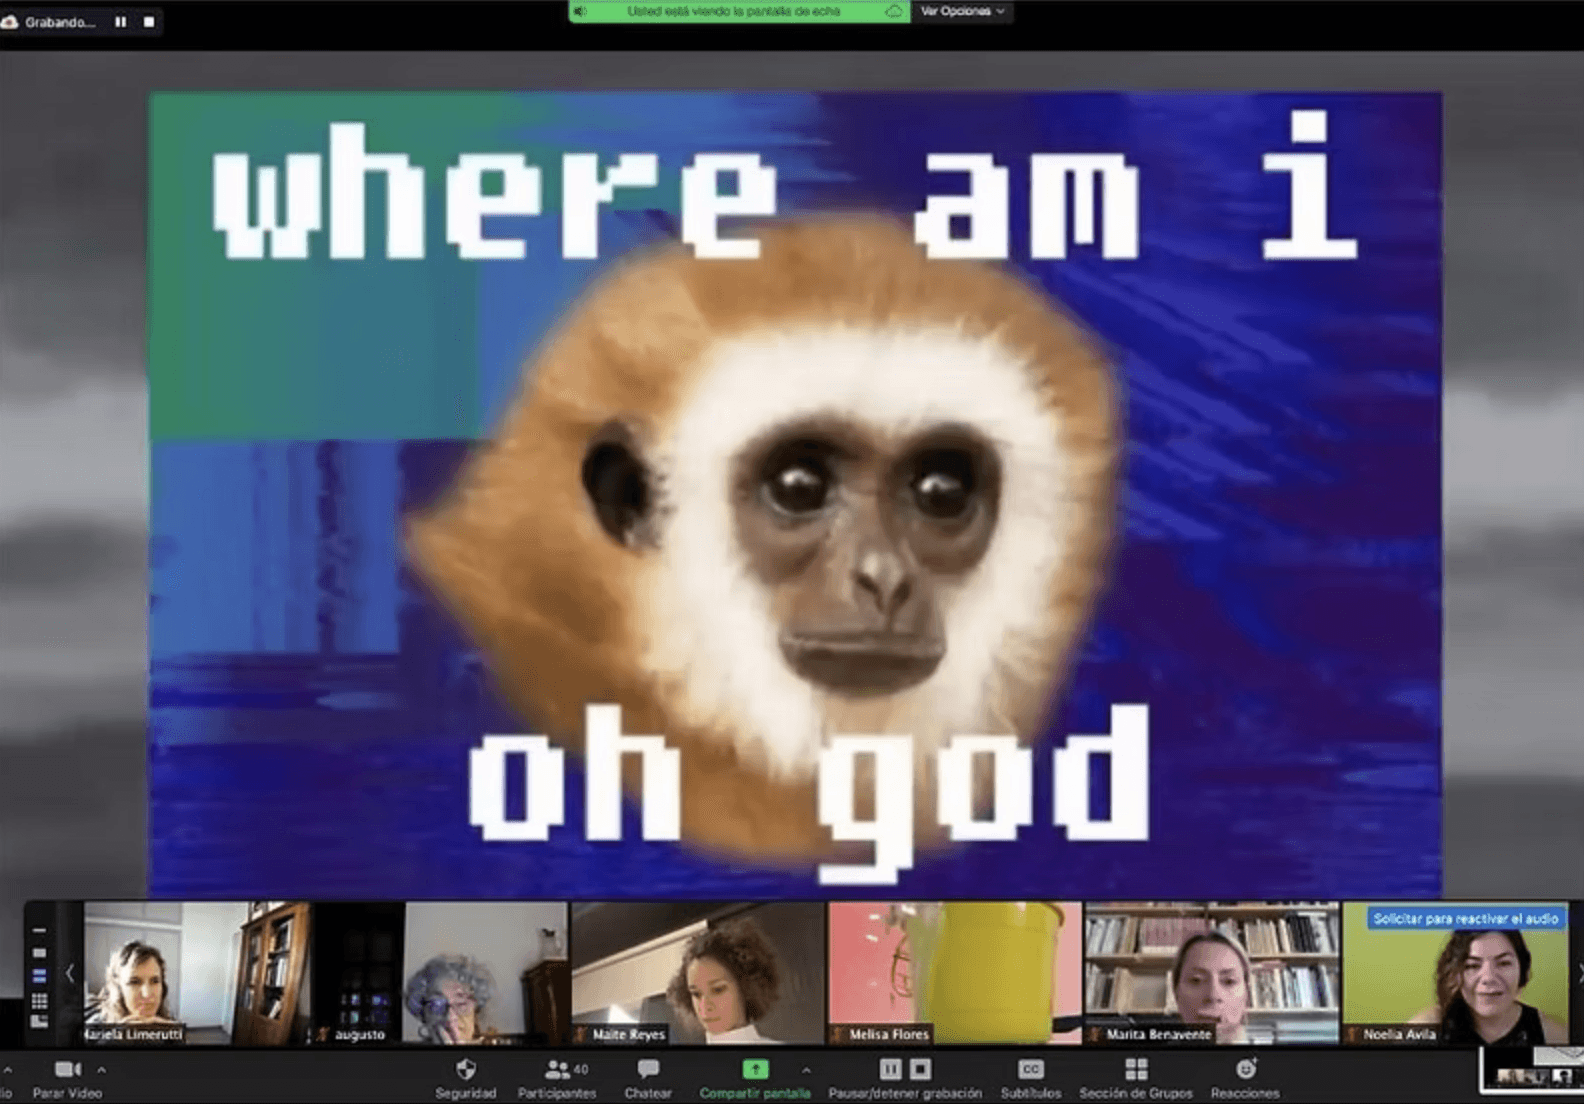
Task: Select the blue thumbnail strip view icon
Action: 40,976
